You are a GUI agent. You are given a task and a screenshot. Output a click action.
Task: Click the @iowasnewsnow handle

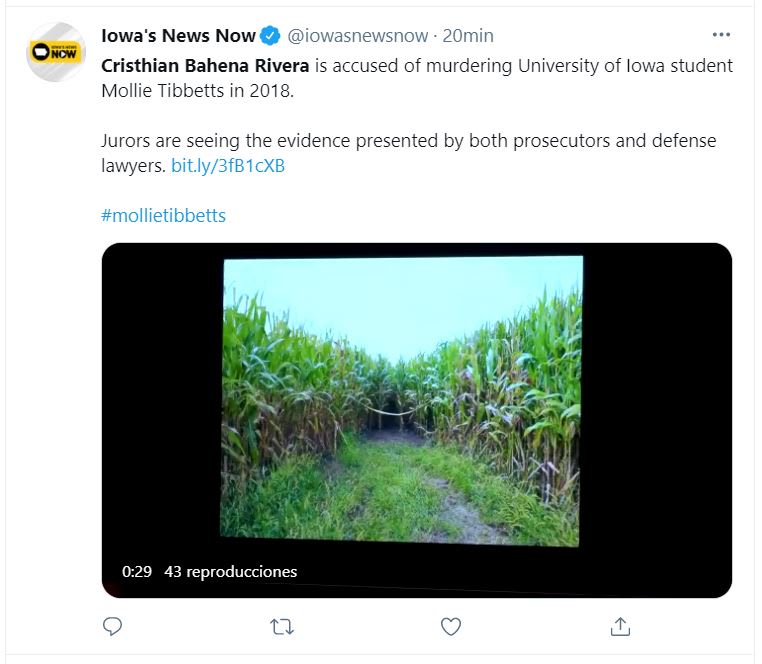pyautogui.click(x=357, y=36)
